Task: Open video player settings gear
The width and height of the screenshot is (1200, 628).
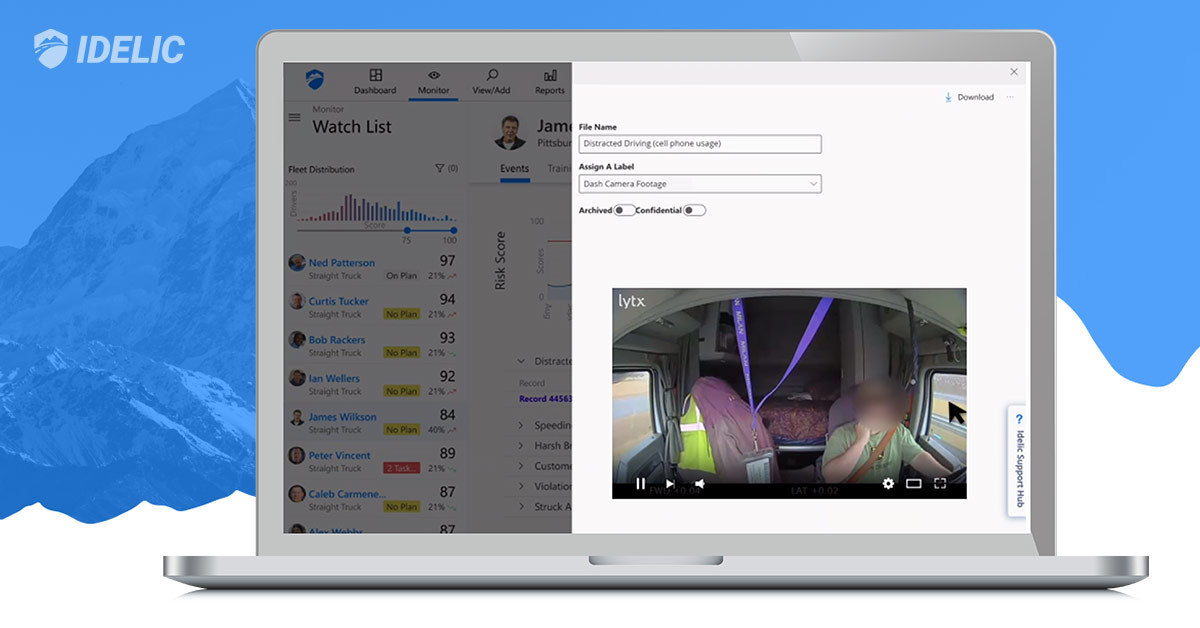Action: click(x=888, y=484)
